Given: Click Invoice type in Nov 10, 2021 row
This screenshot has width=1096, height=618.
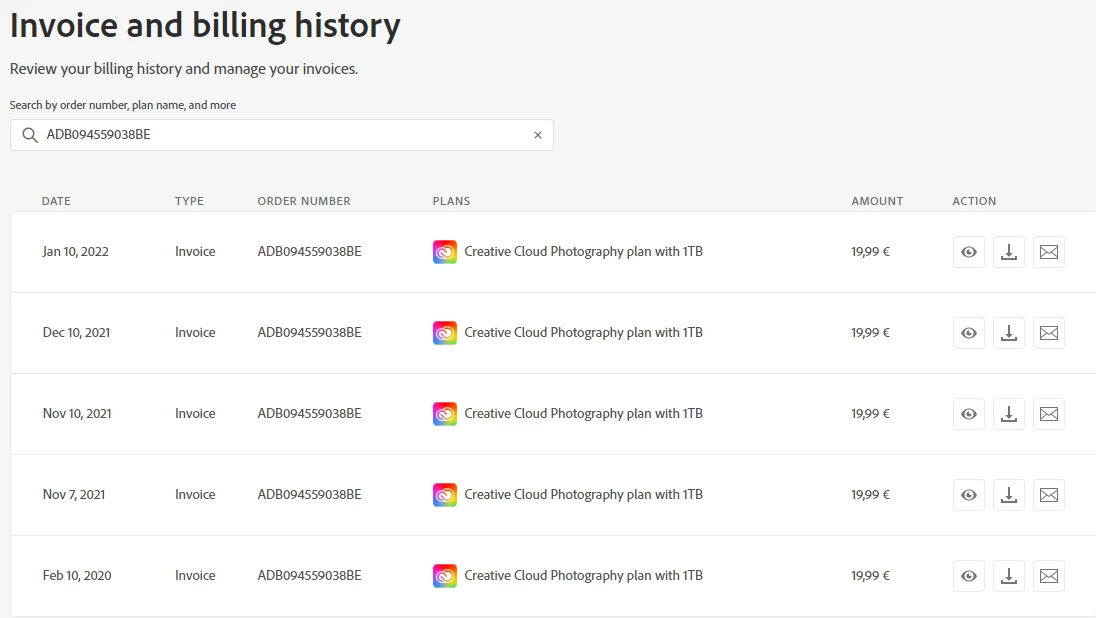Looking at the screenshot, I should 195,414.
